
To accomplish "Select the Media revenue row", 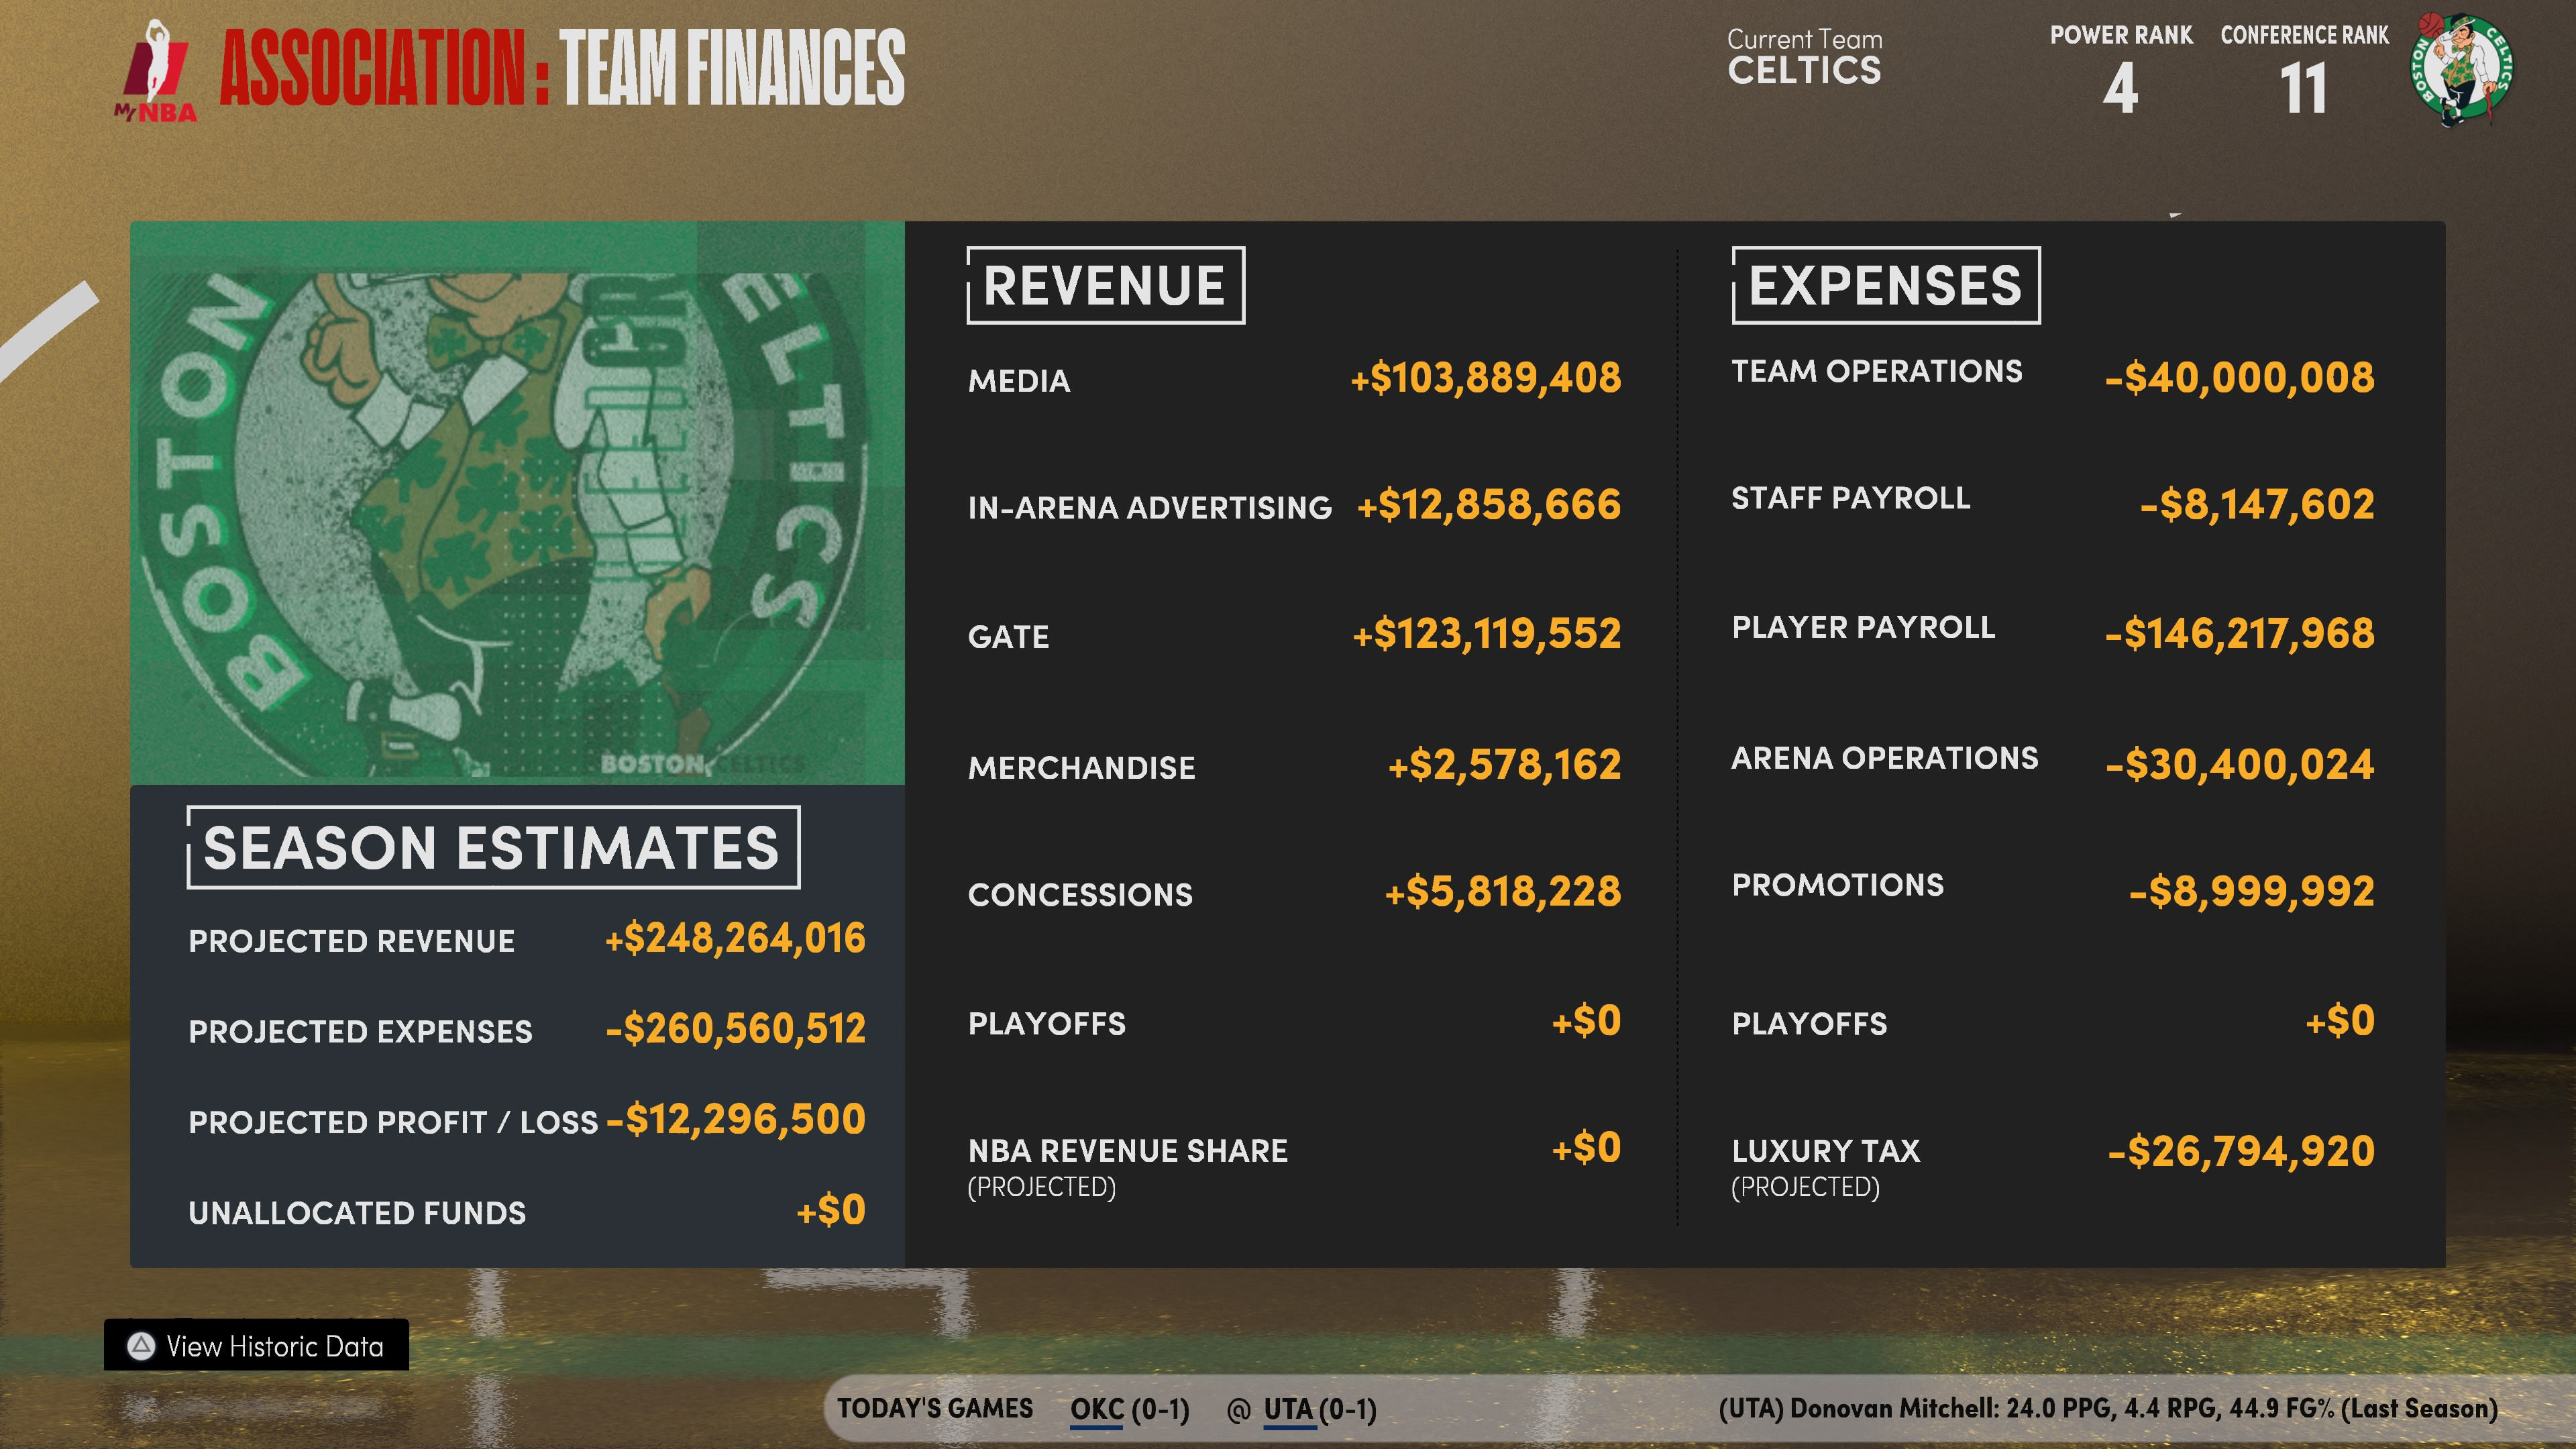I will coord(1294,379).
